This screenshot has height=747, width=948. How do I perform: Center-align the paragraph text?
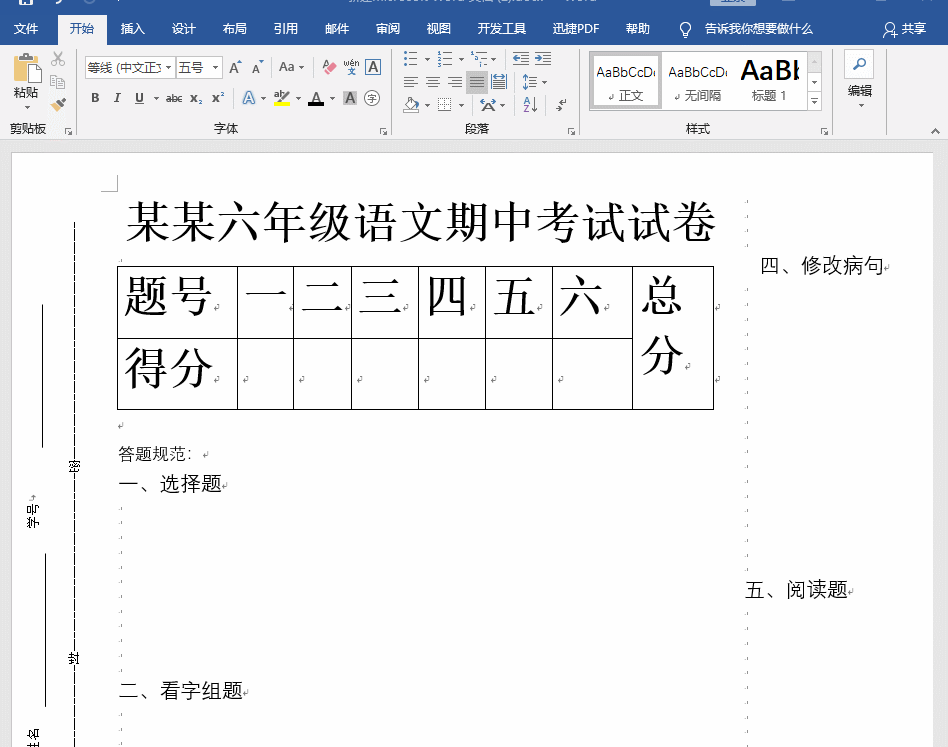[433, 82]
